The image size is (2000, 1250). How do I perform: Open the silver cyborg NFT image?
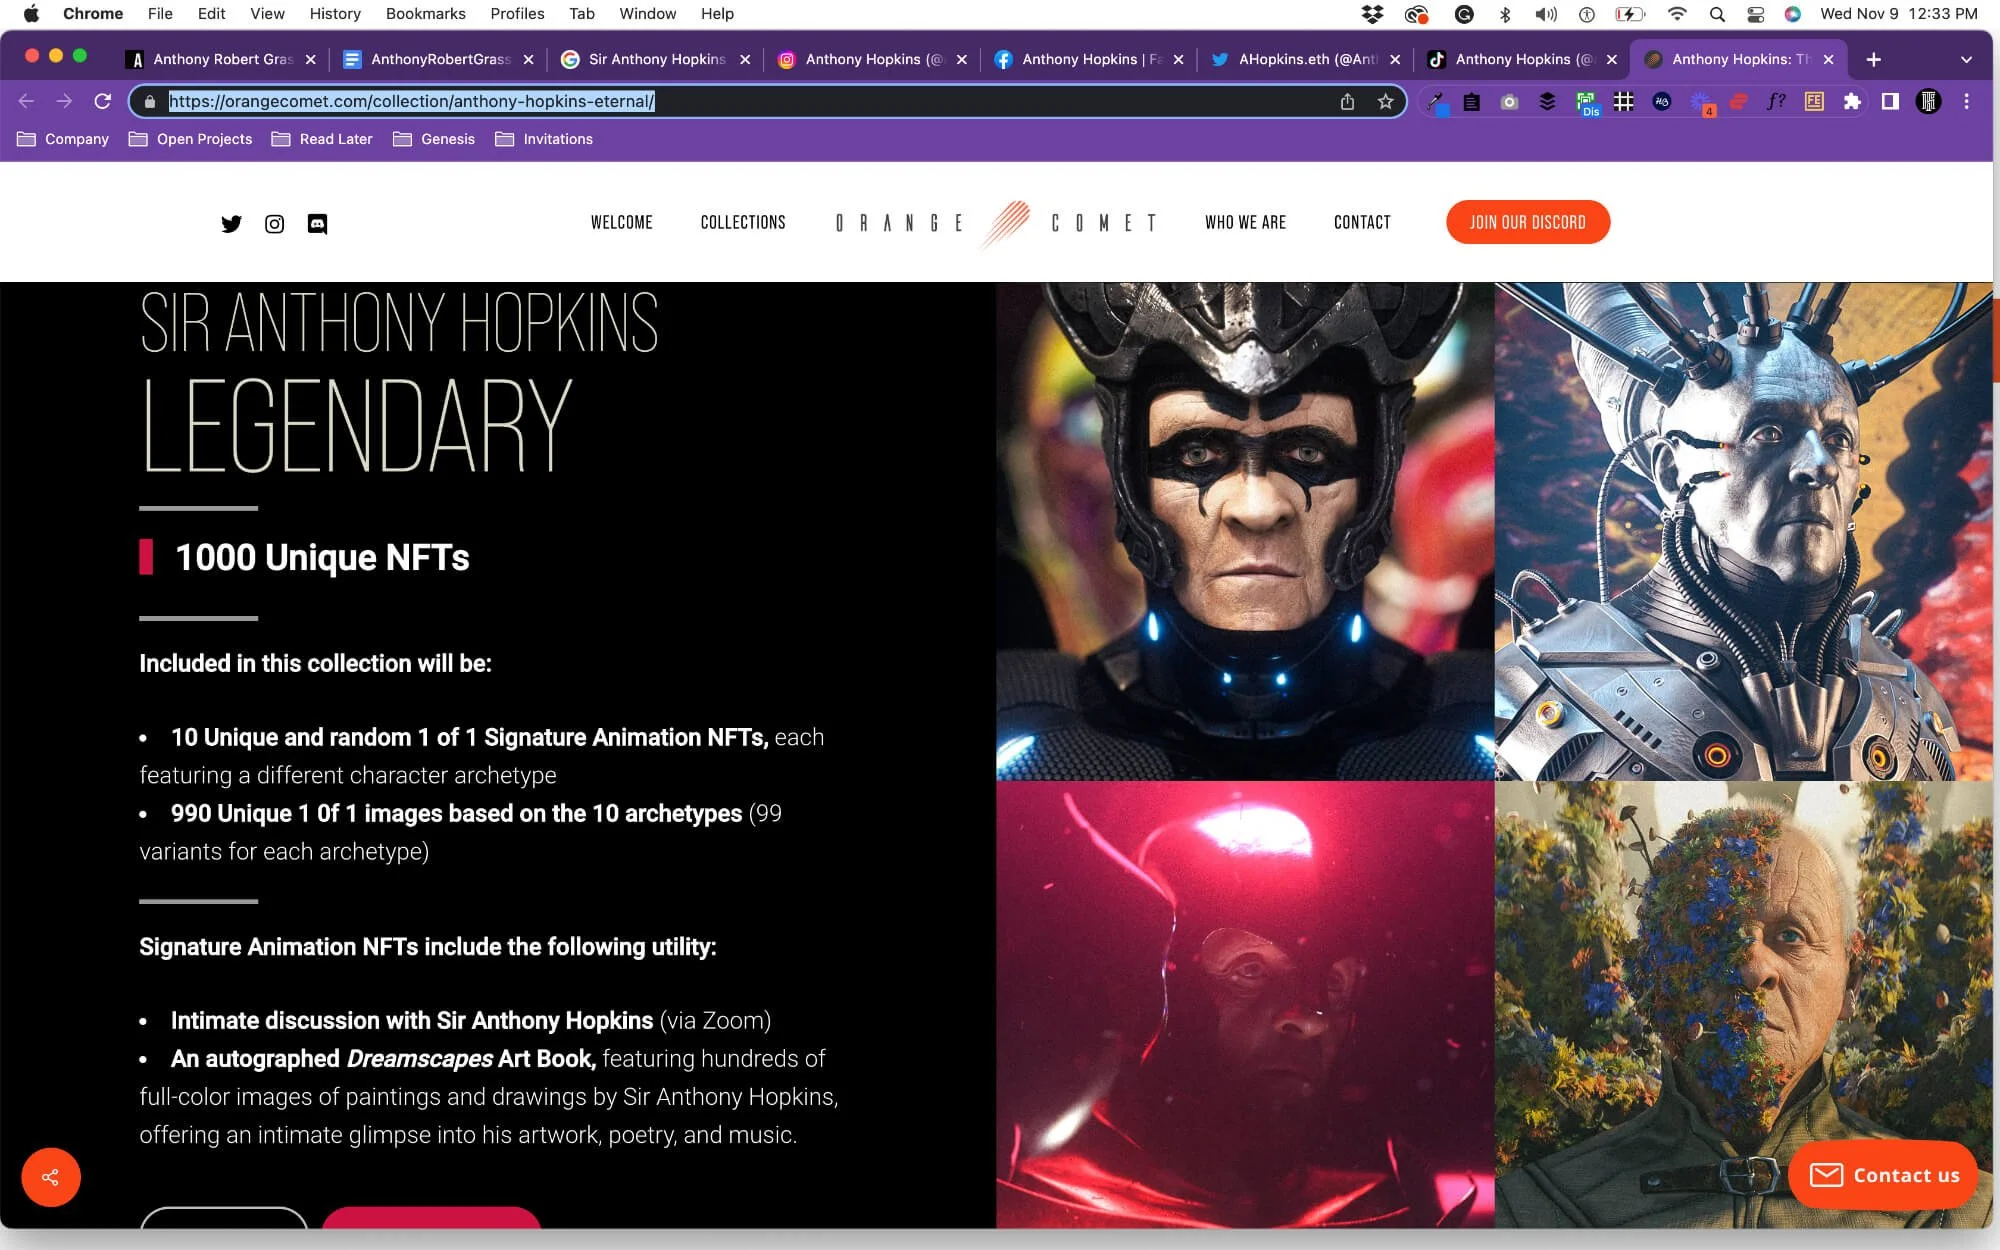(x=1743, y=531)
